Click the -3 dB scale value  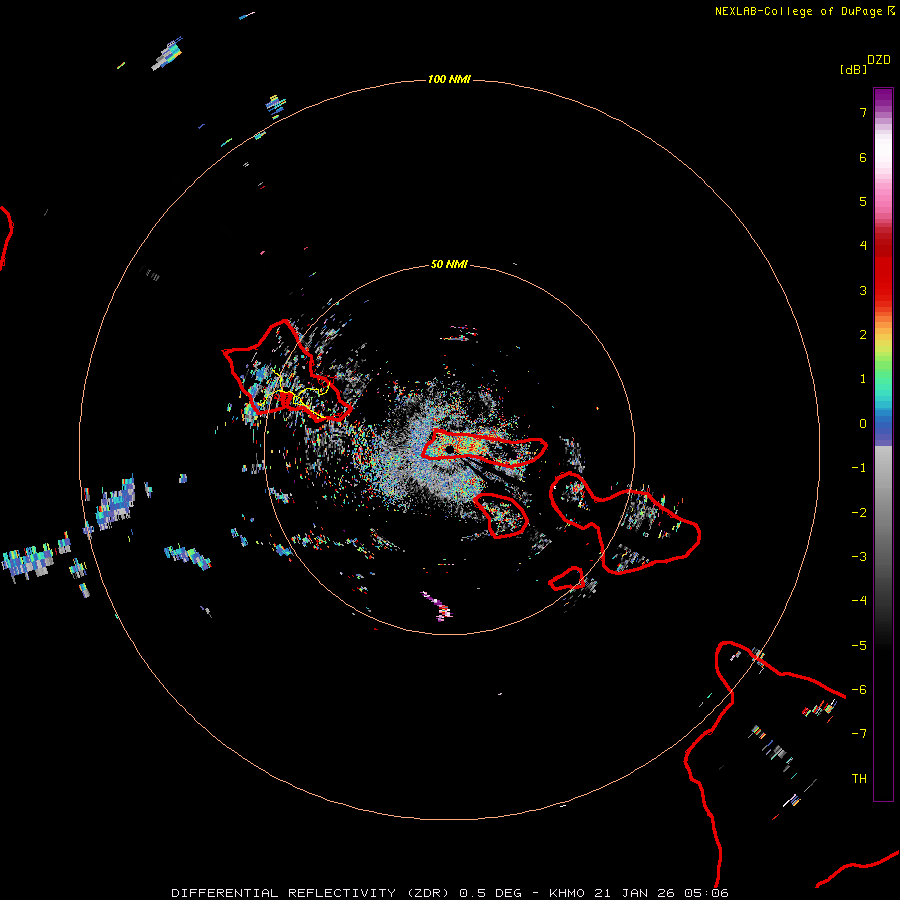click(x=859, y=557)
